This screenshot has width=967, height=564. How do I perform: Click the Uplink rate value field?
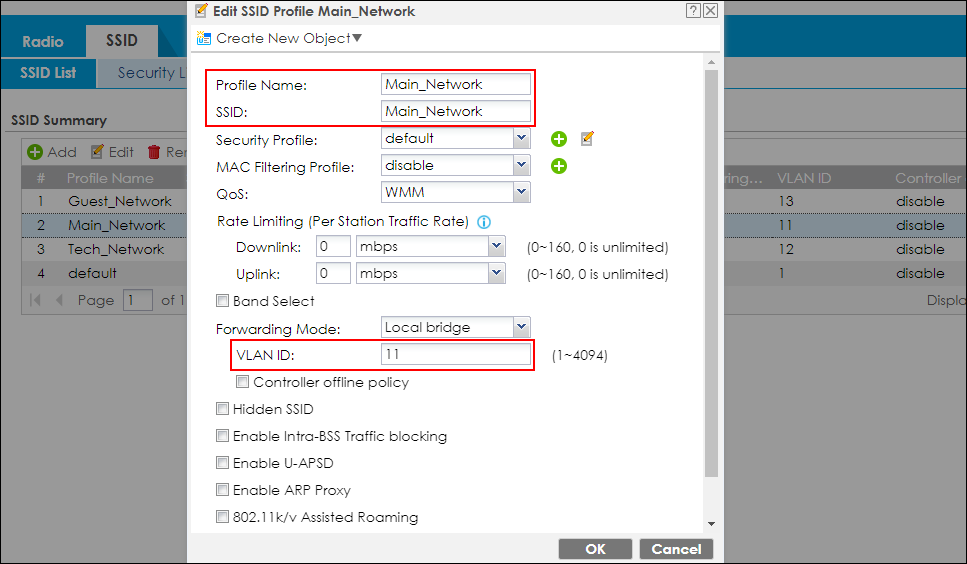point(333,274)
